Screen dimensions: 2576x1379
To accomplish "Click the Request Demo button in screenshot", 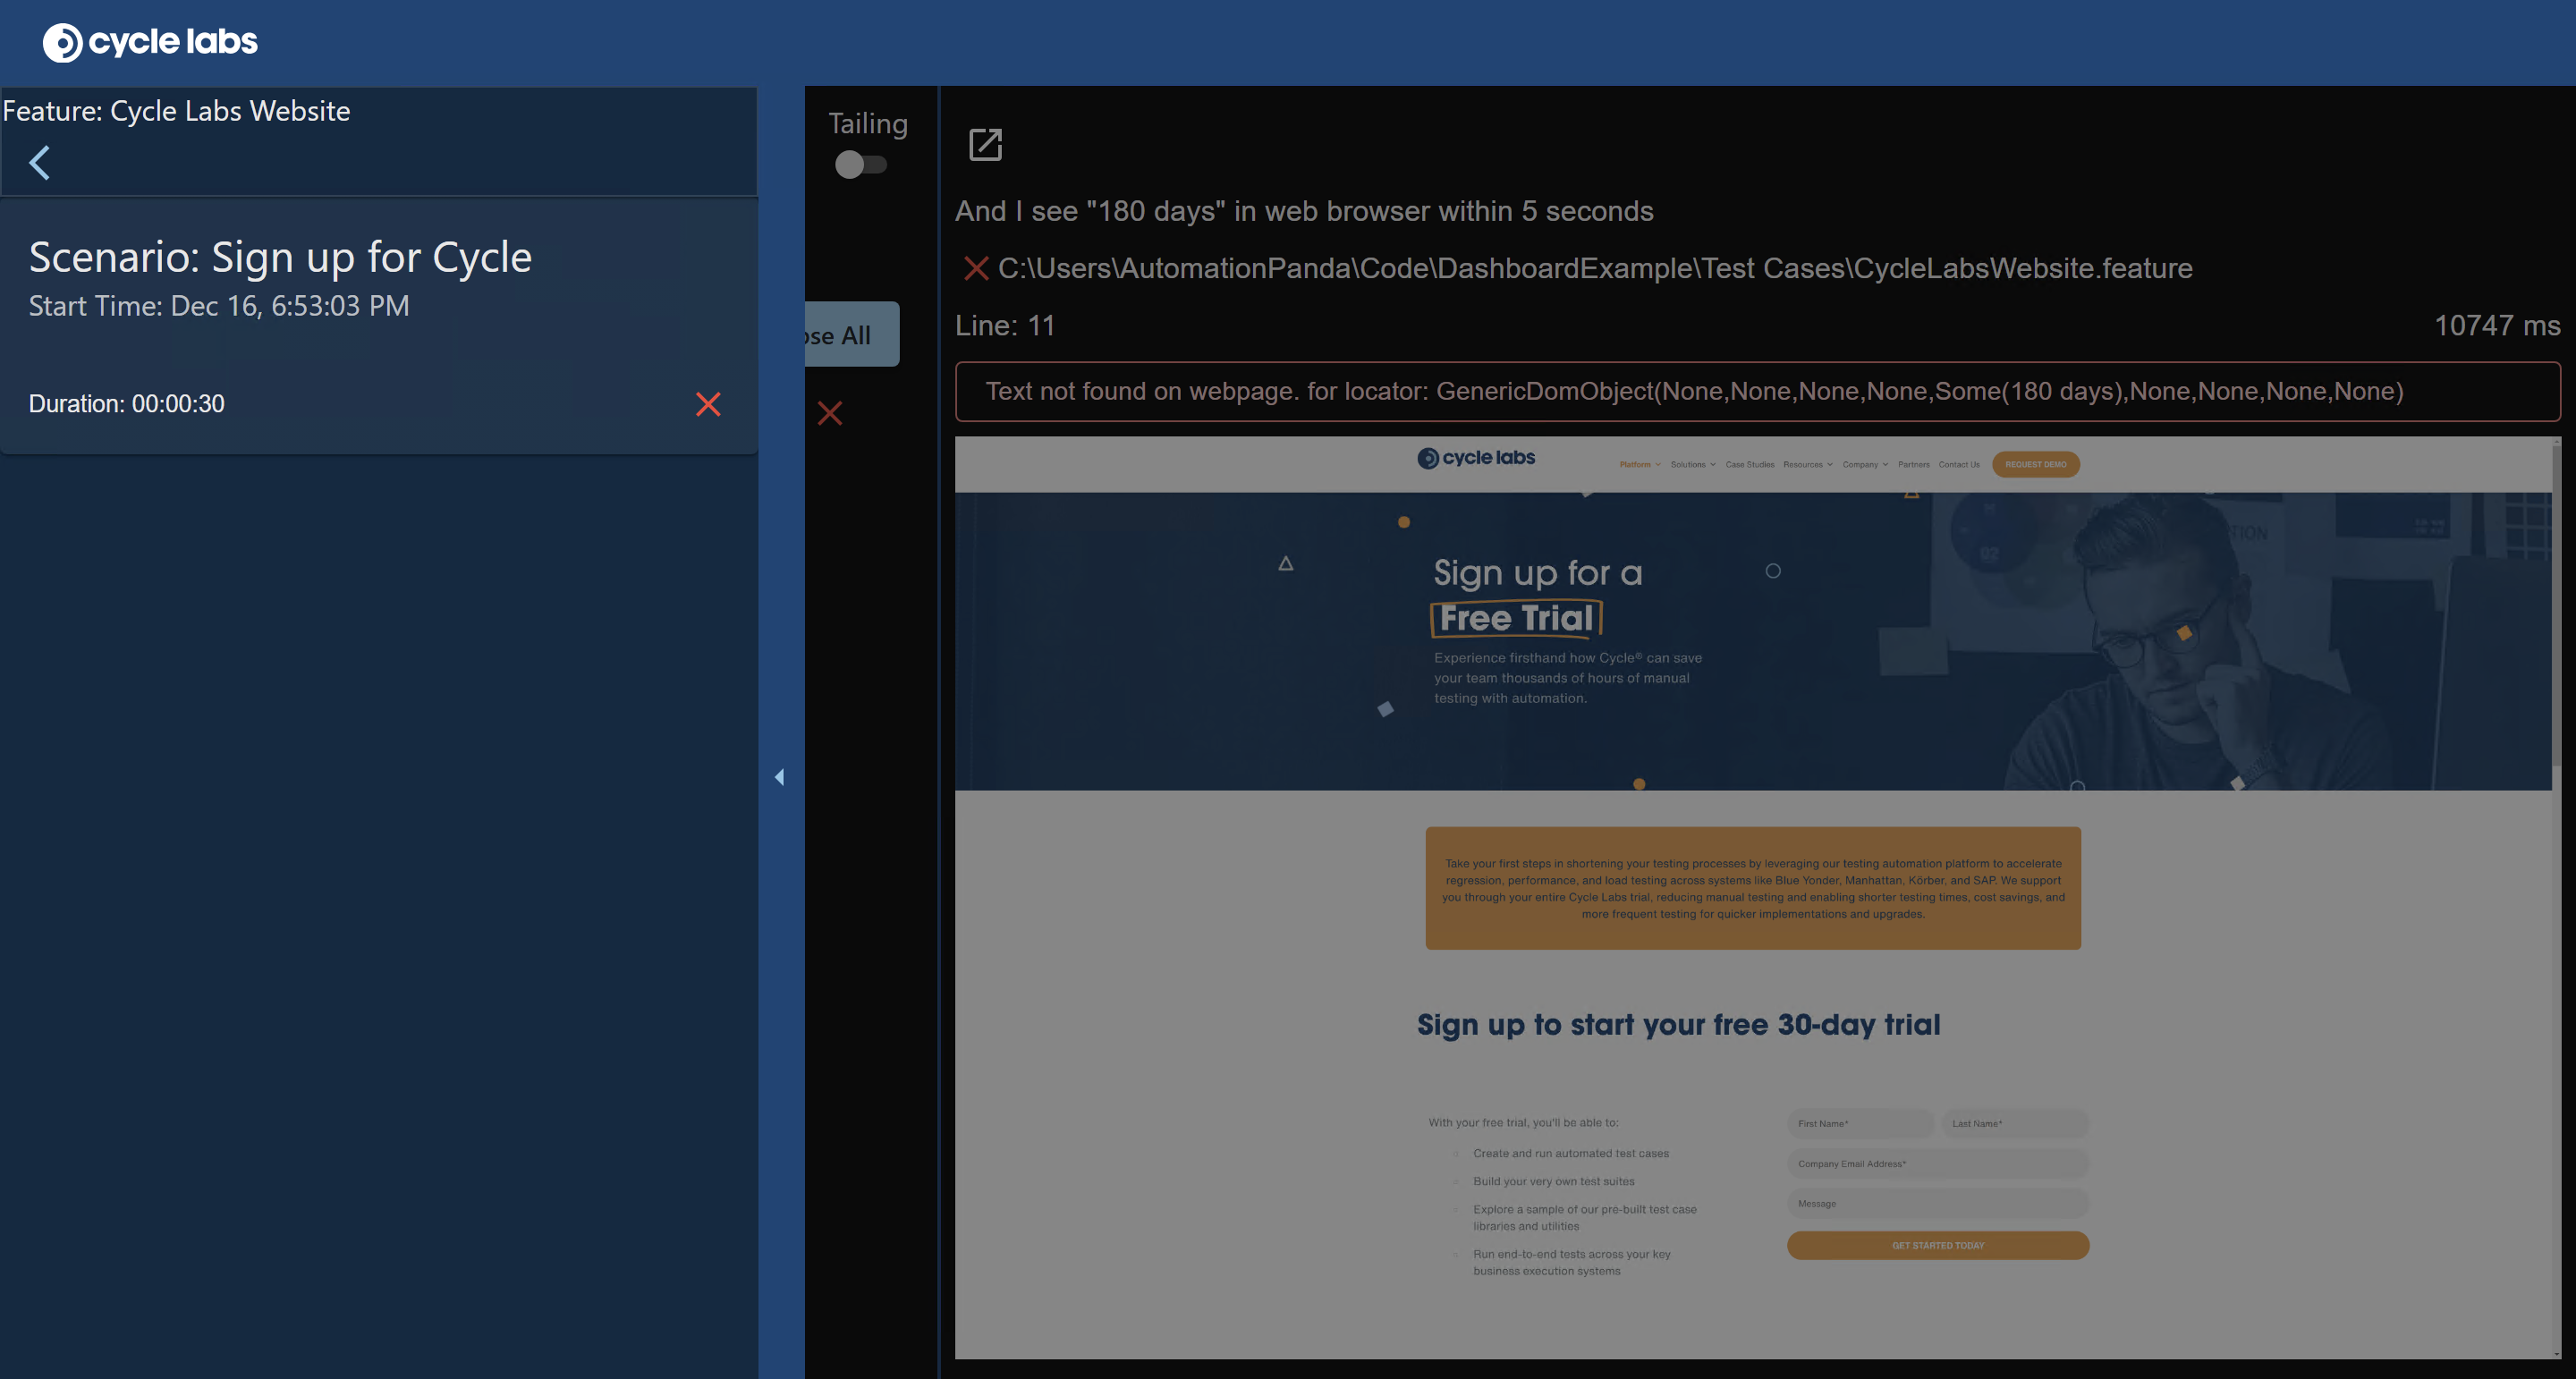I will (2035, 465).
